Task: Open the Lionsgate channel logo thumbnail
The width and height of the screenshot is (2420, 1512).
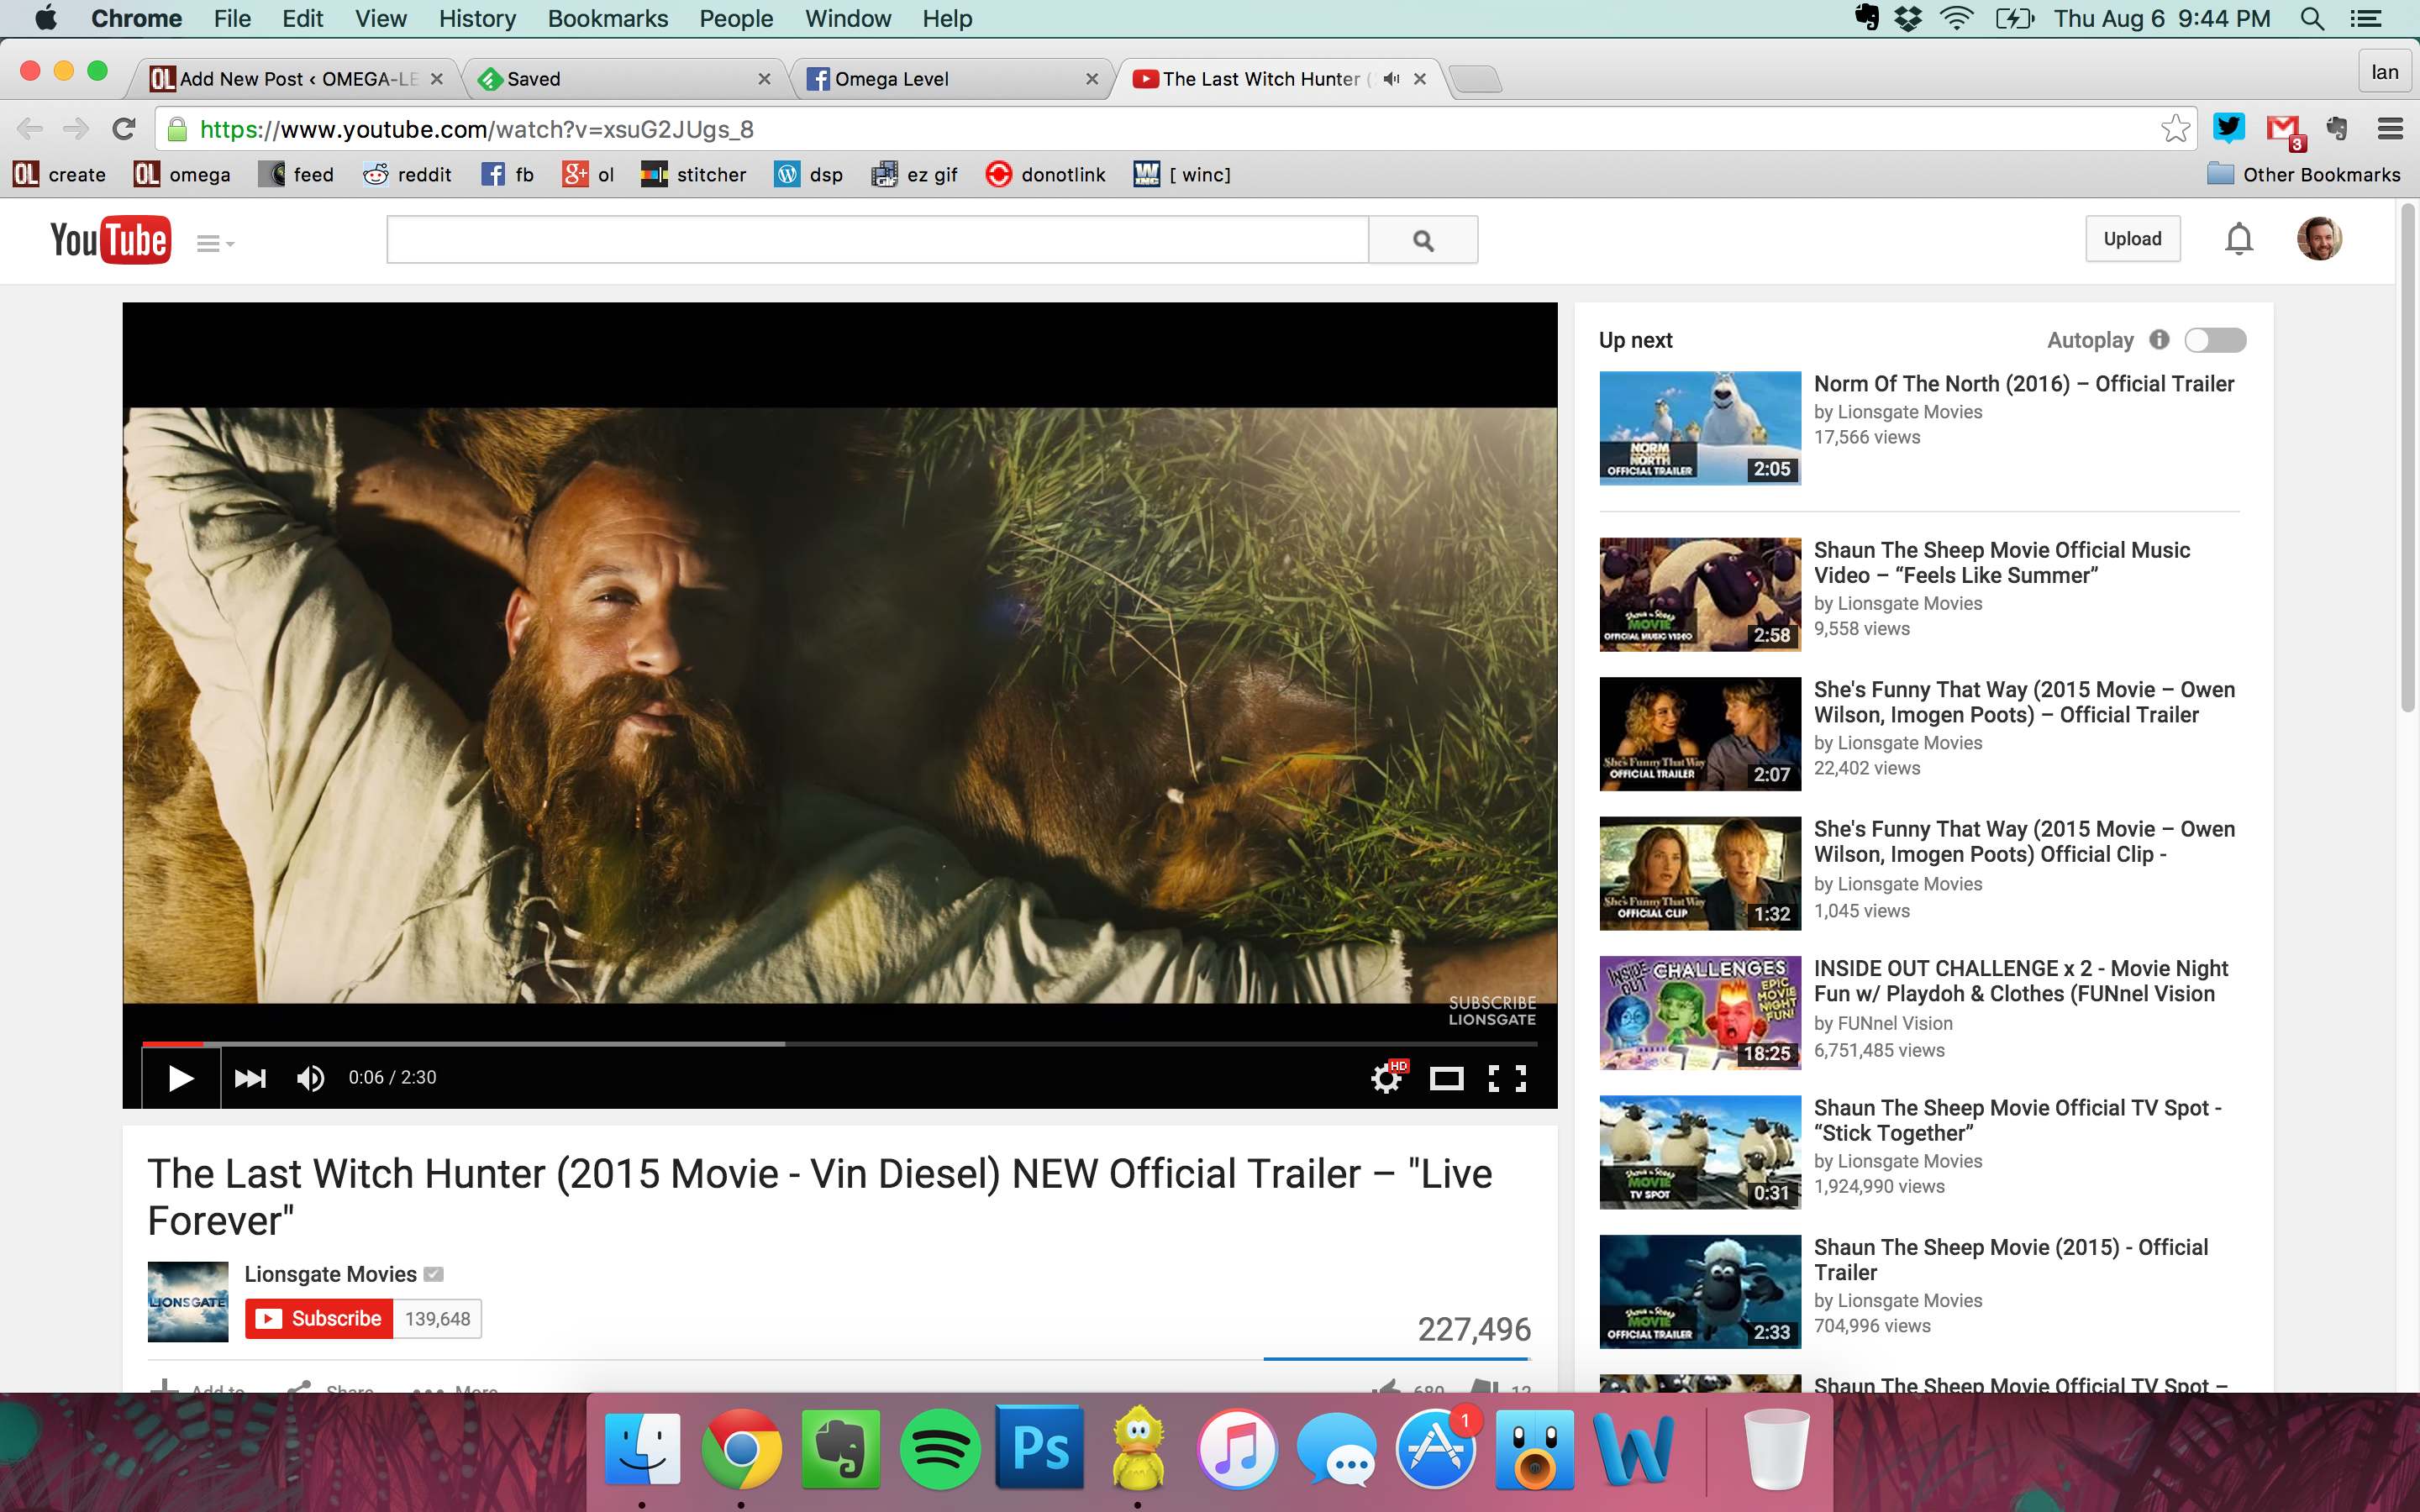Action: [188, 1301]
